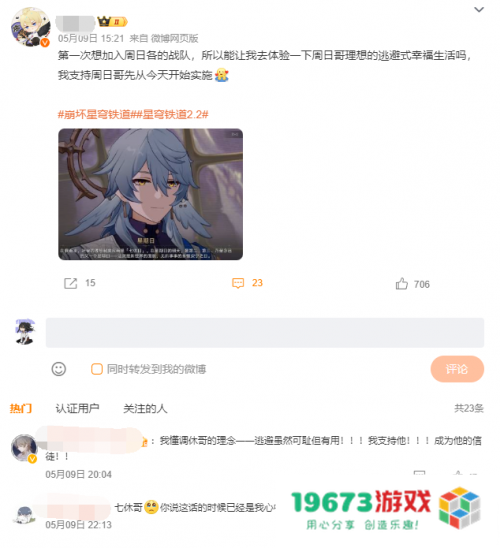The height and width of the screenshot is (548, 500).
Task: Focus the comment input field
Action: 265,333
